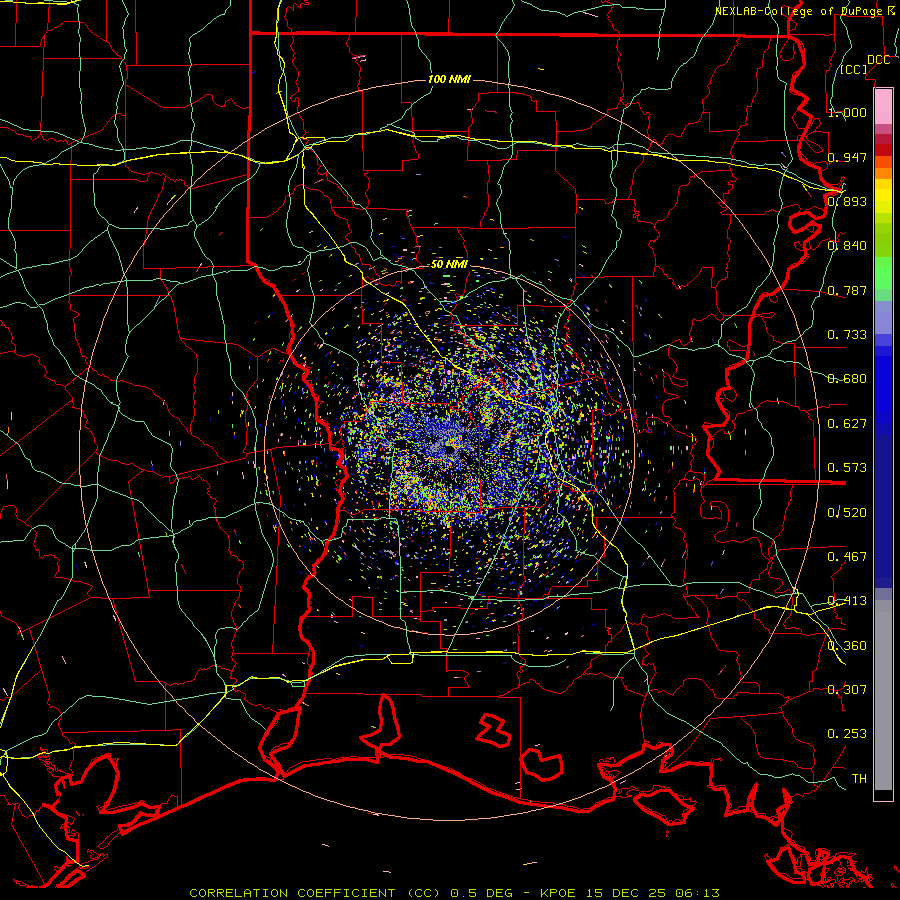Click the KPOE radar site center point
This screenshot has height=900, width=900.
449,449
